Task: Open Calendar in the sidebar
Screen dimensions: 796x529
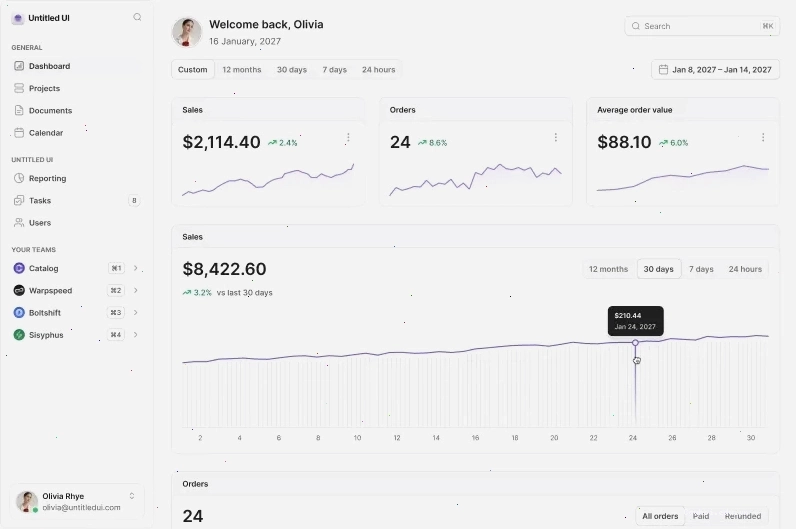Action: [x=76, y=133]
